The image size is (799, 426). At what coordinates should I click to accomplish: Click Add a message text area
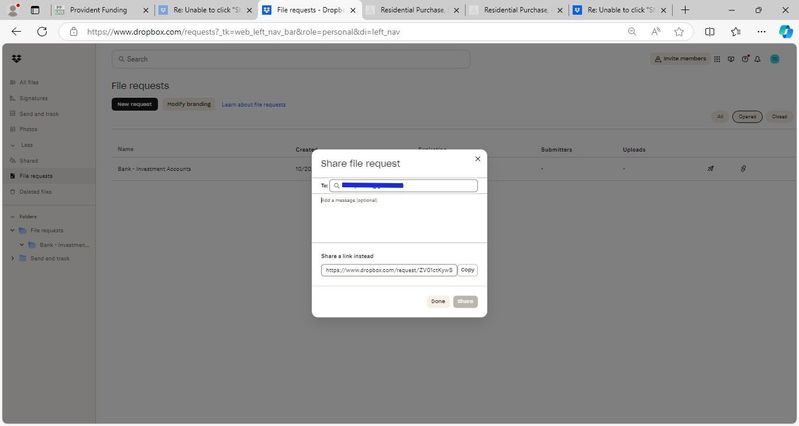click(x=399, y=218)
